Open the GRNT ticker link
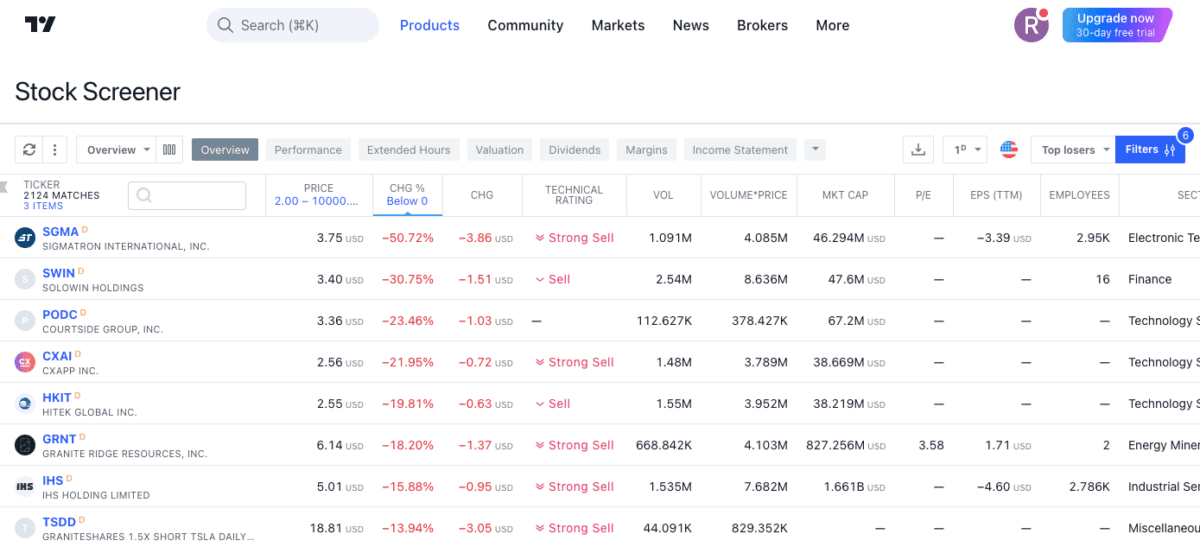 (60, 439)
